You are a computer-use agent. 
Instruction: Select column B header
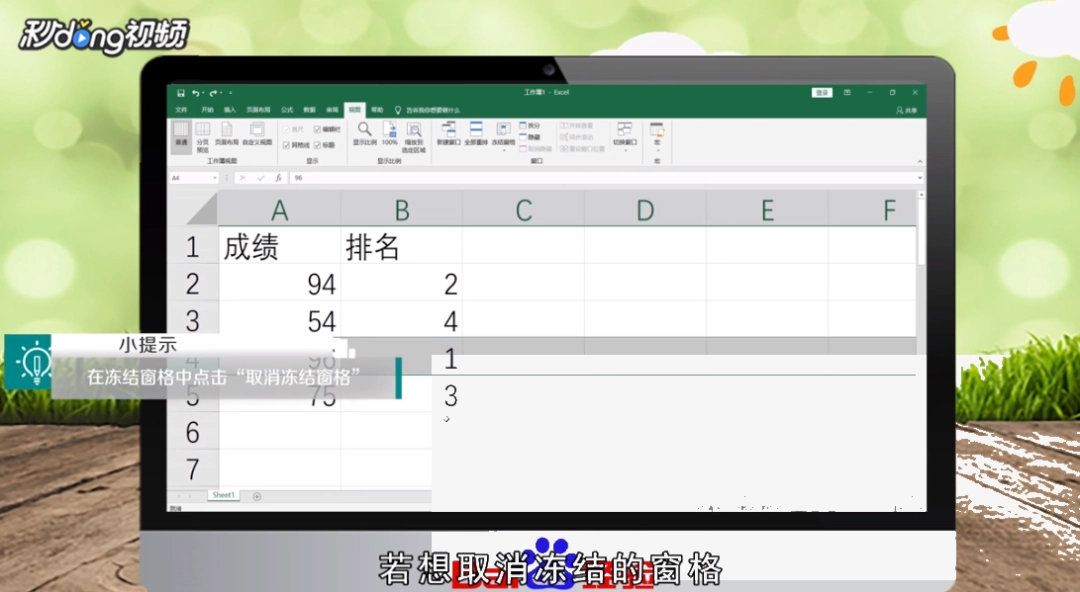pyautogui.click(x=402, y=210)
